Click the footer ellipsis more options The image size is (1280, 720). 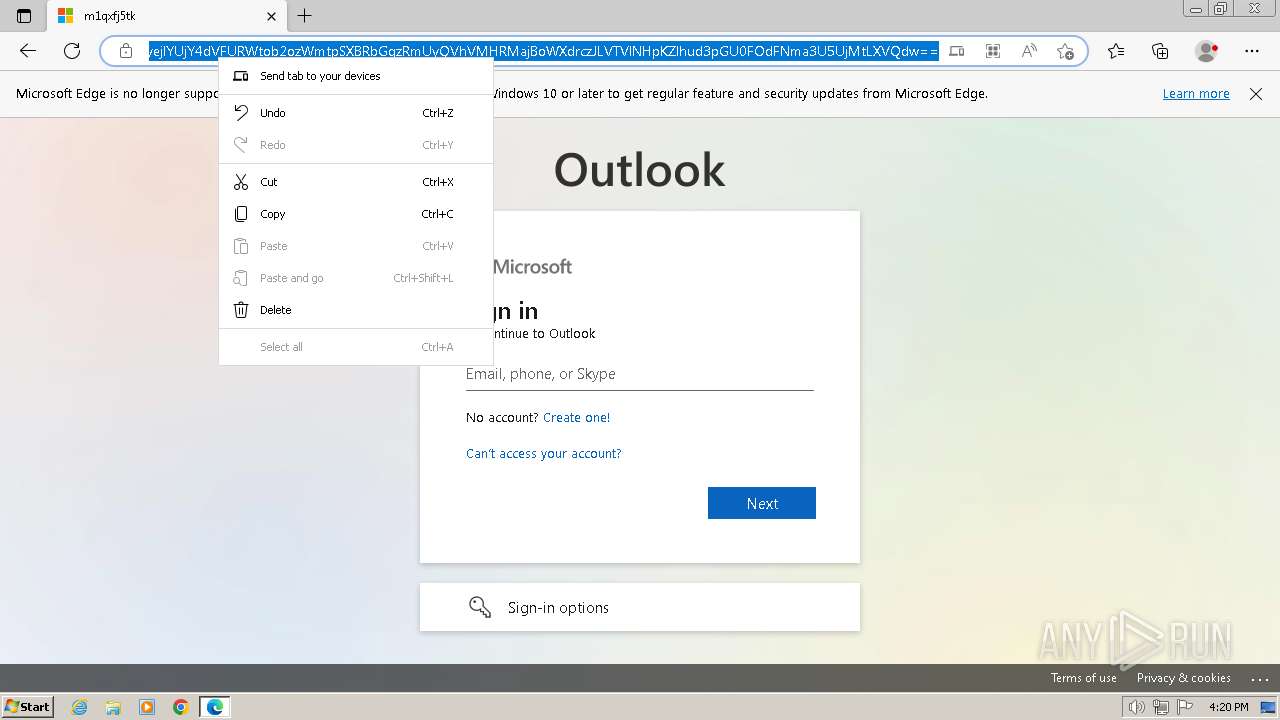coord(1260,678)
